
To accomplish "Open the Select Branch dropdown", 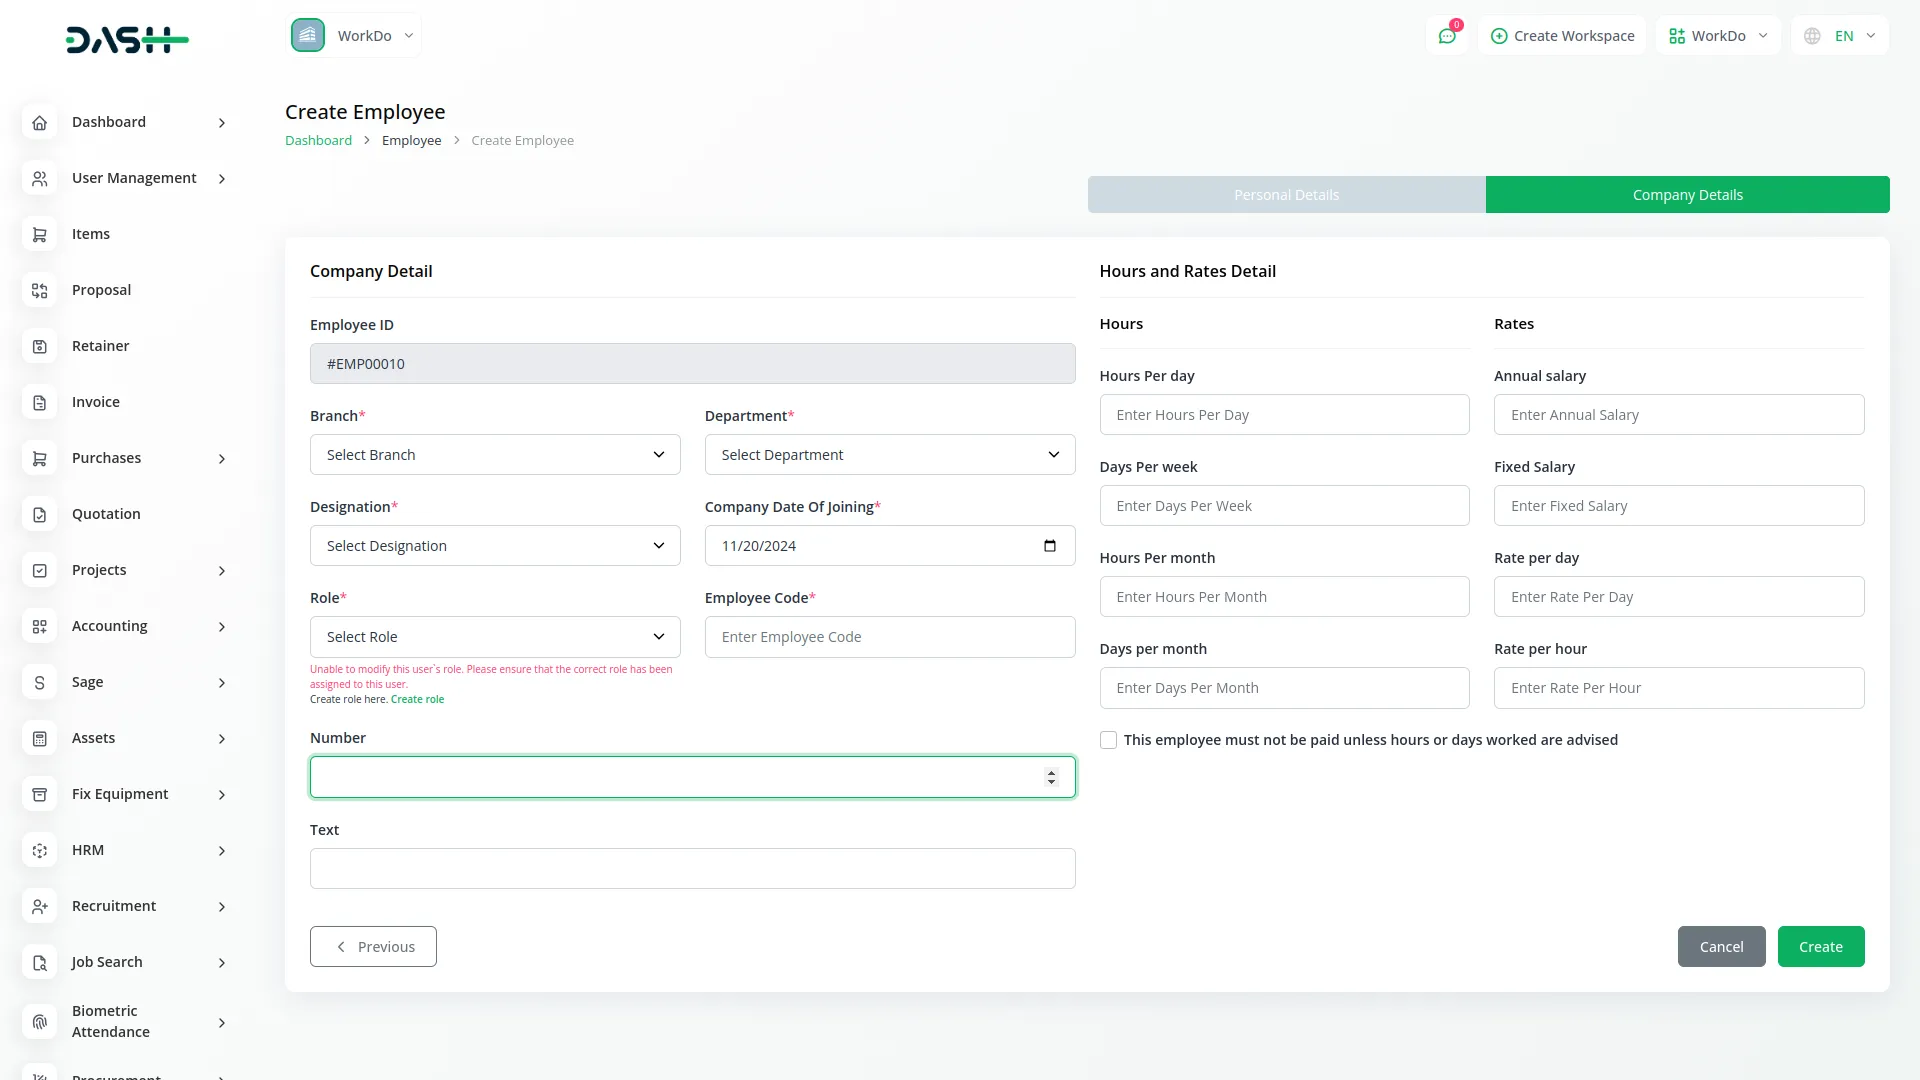I will [x=495, y=455].
